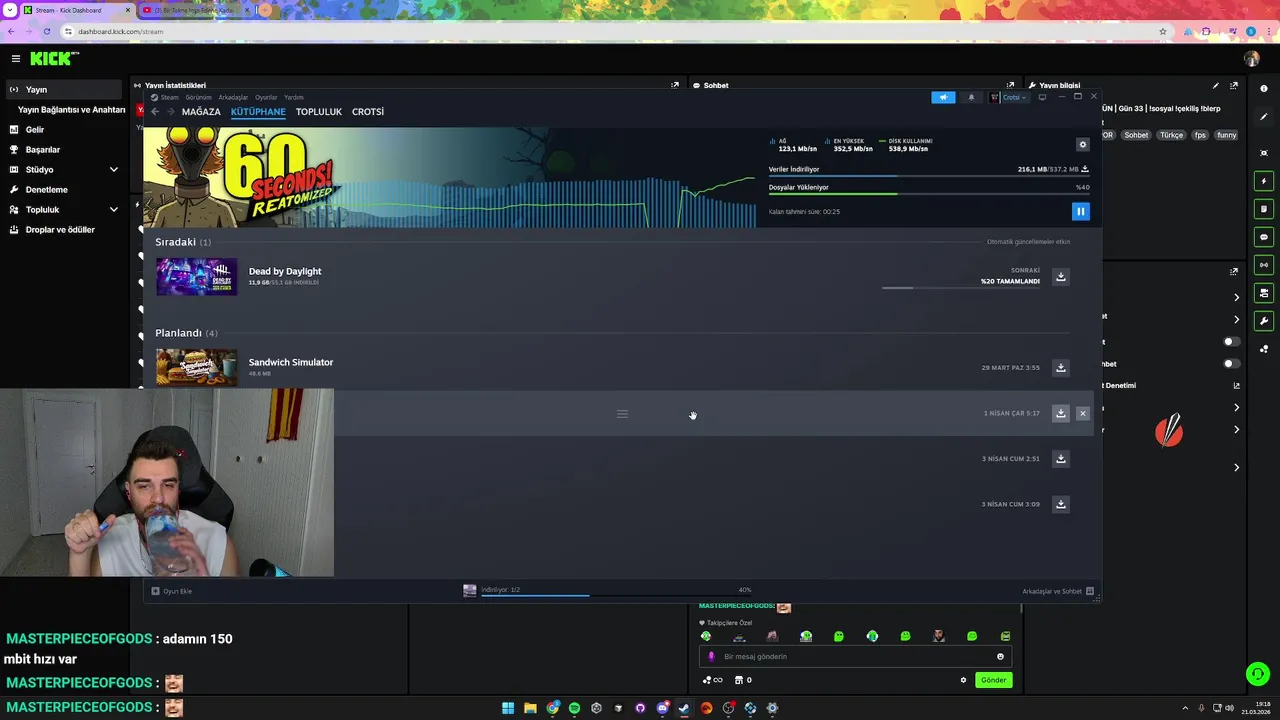1280x720 pixels.
Task: Click Dead by Daylight download icon
Action: pos(1061,276)
